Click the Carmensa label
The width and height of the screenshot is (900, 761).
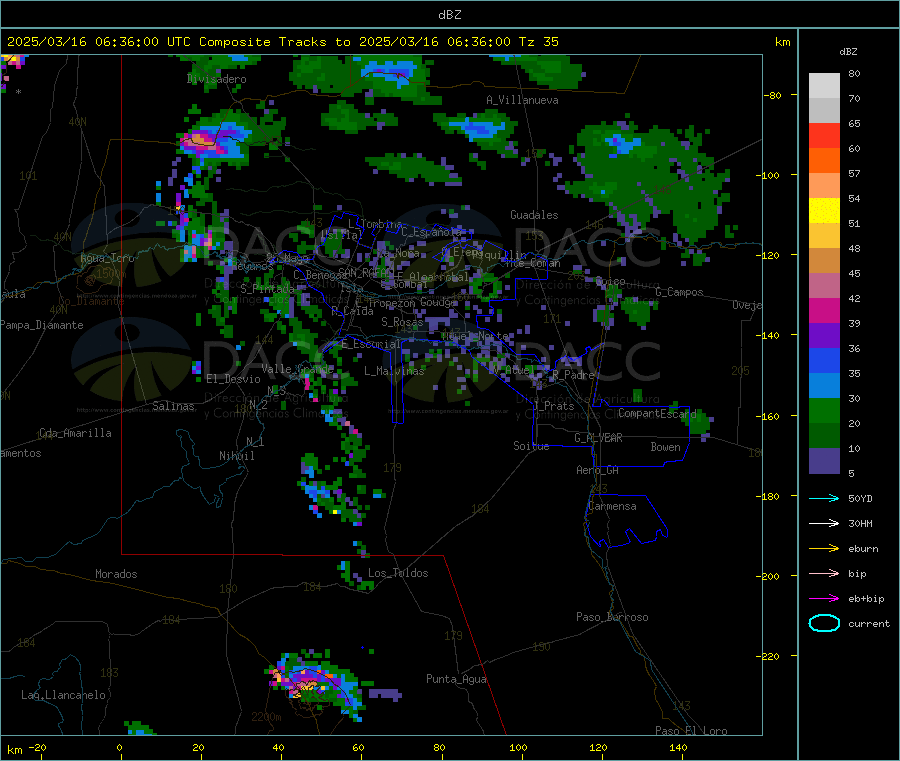(x=612, y=506)
